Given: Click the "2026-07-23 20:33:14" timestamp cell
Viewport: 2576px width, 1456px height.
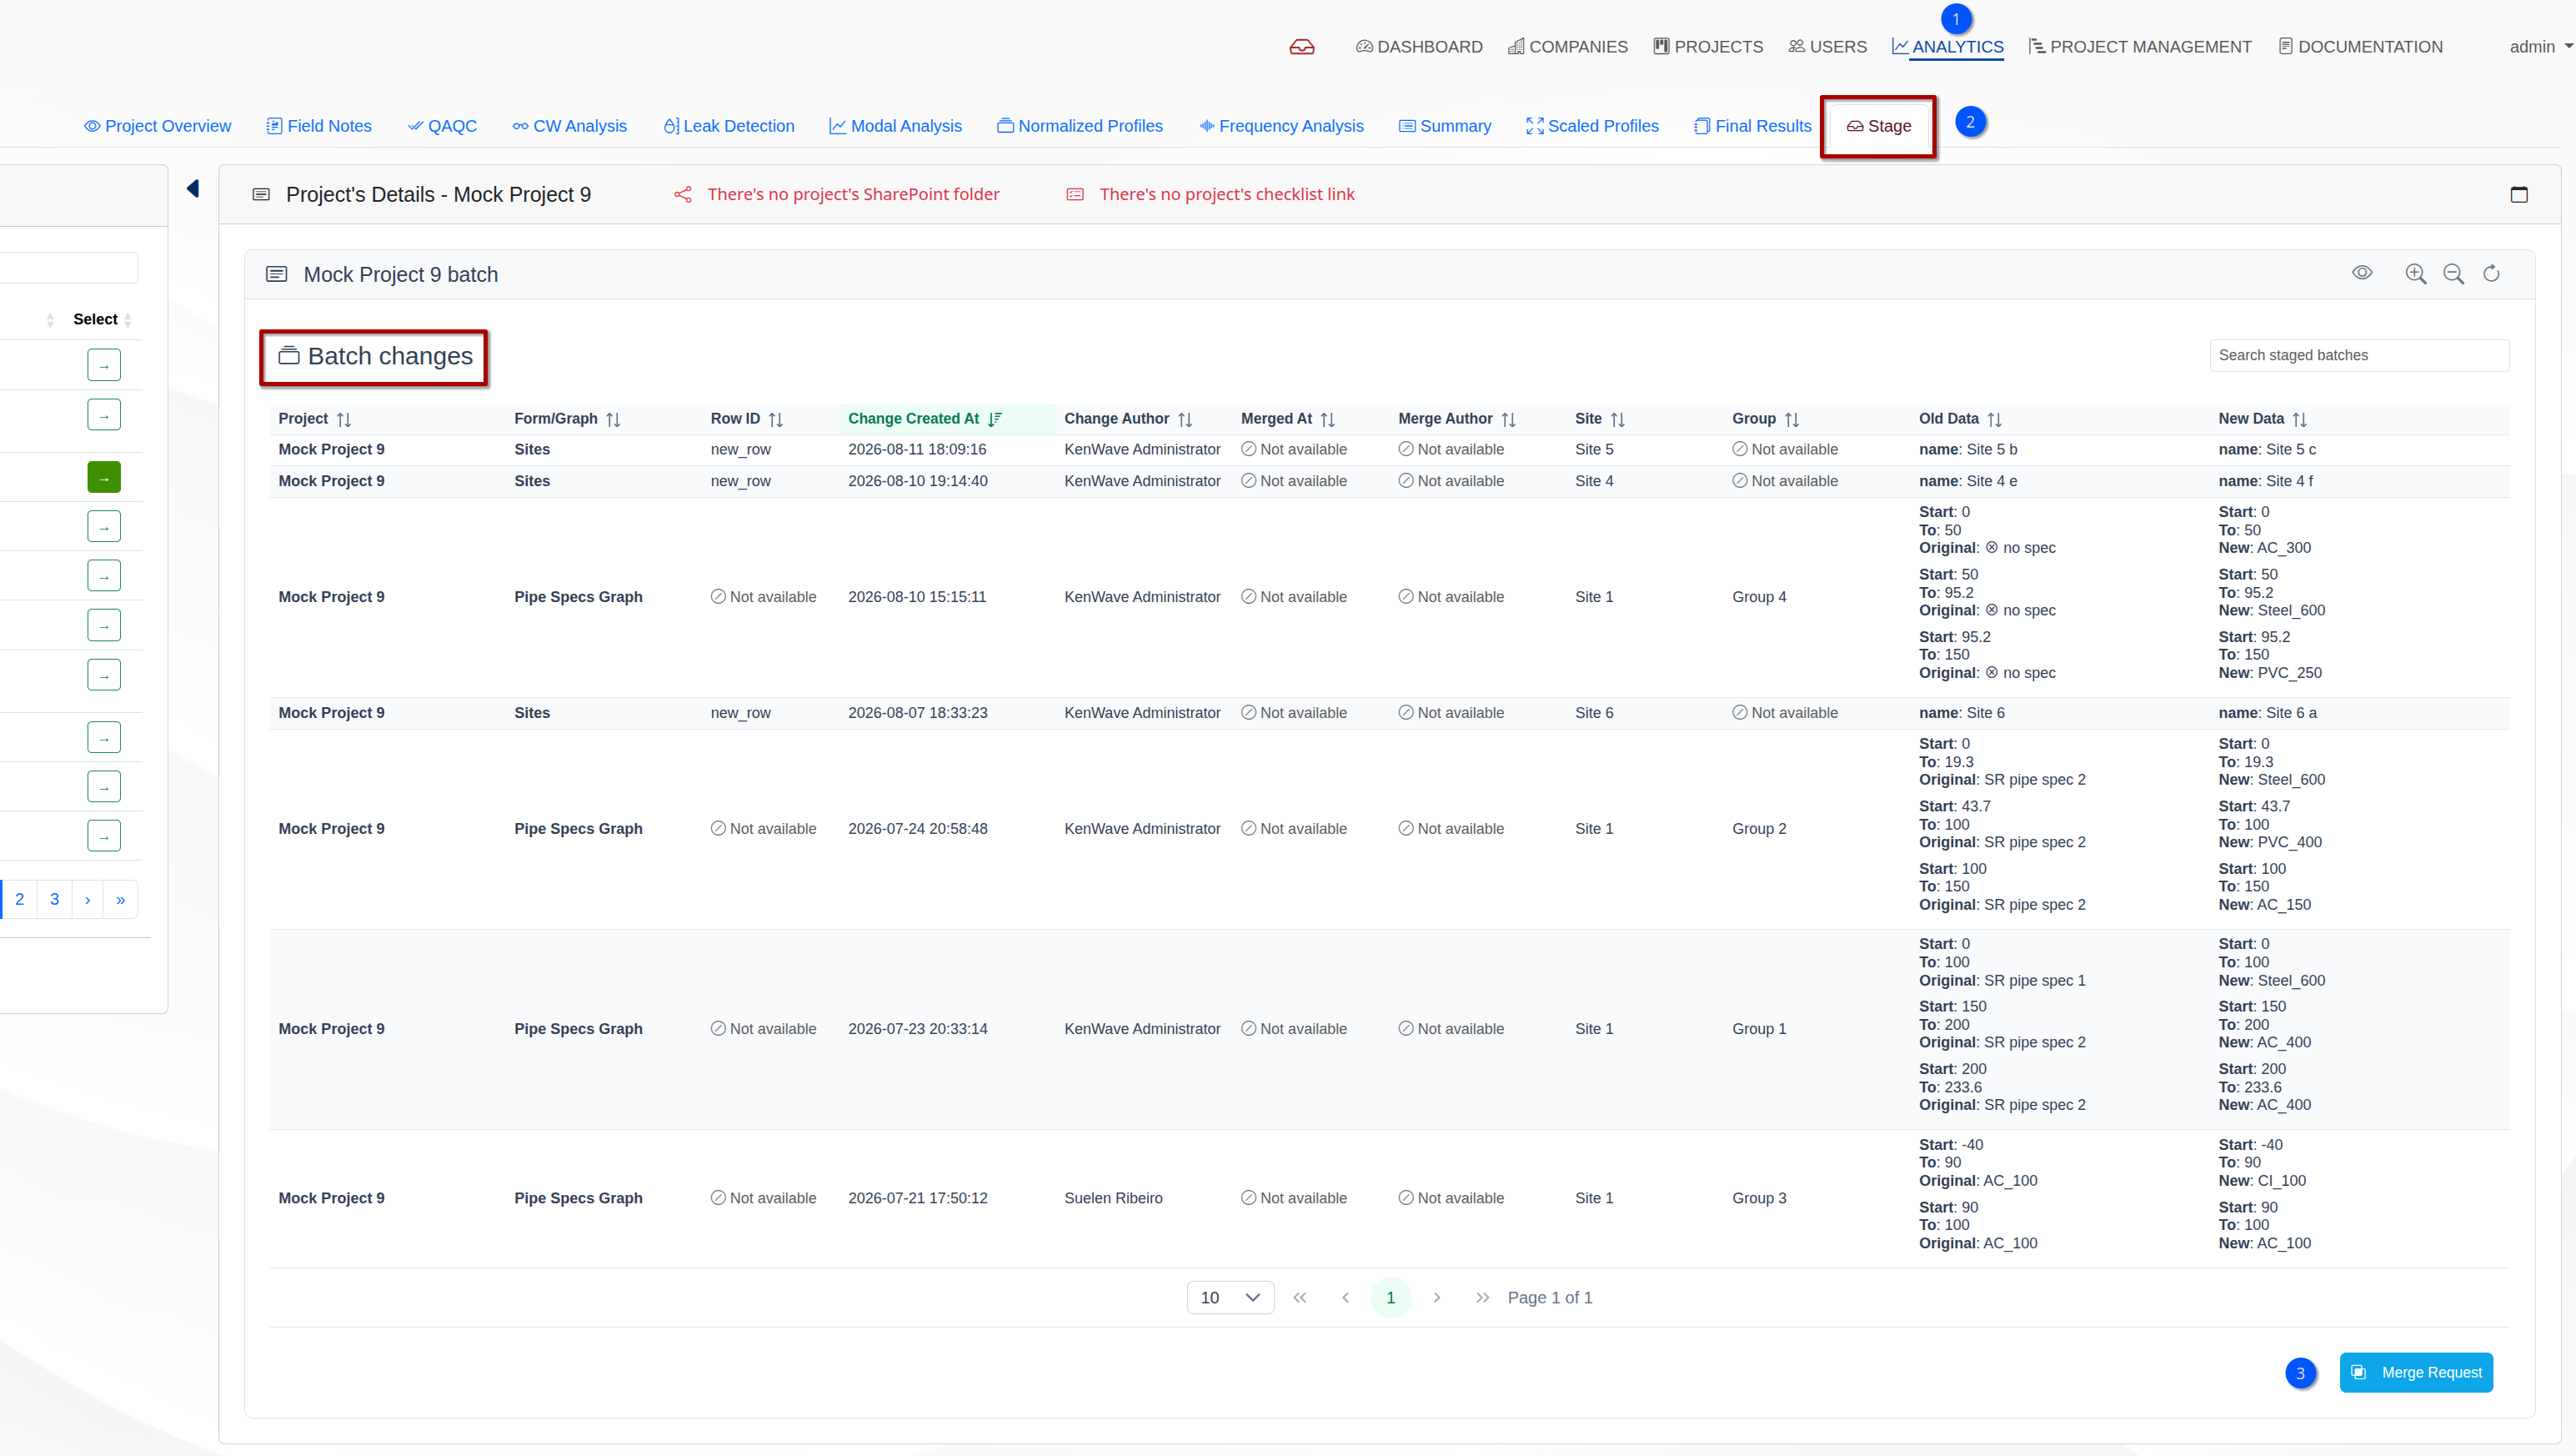Looking at the screenshot, I should (x=917, y=1029).
